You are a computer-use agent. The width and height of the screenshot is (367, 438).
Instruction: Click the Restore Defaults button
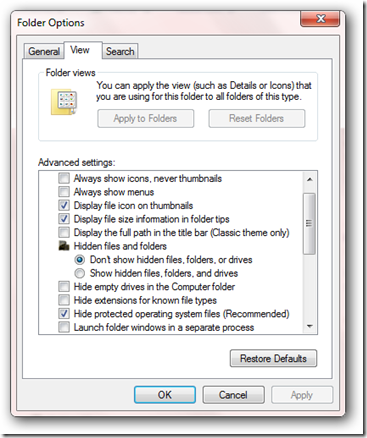click(x=273, y=359)
